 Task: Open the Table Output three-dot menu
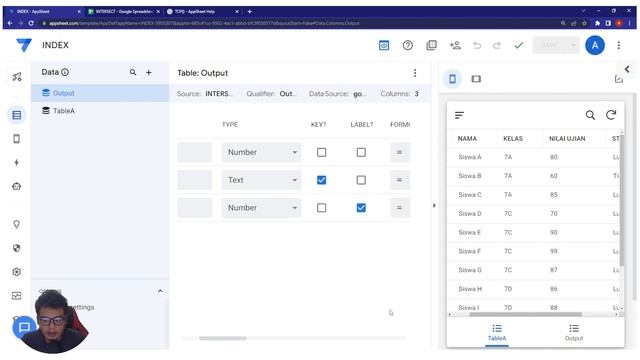pos(415,73)
